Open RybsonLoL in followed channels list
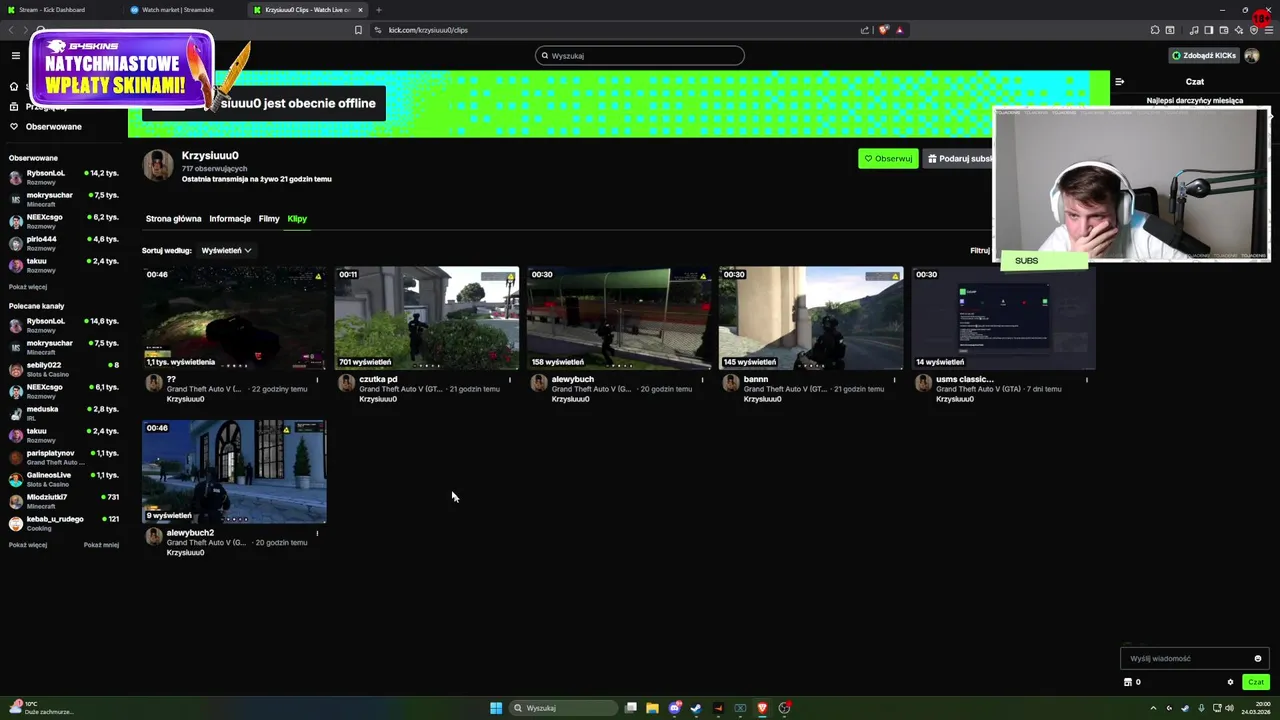This screenshot has height=720, width=1280. point(64,177)
